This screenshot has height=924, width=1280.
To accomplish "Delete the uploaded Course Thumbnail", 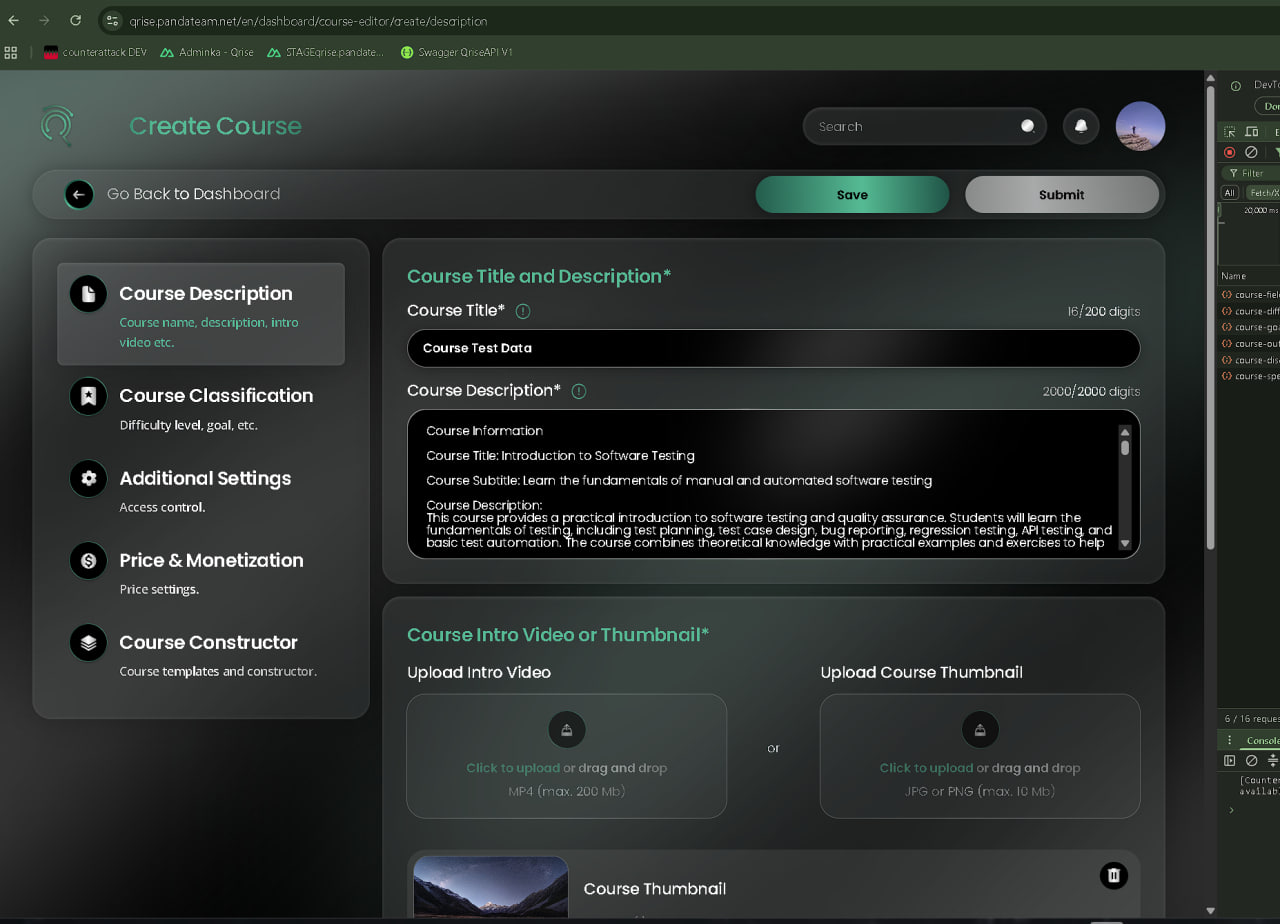I will tap(1113, 876).
